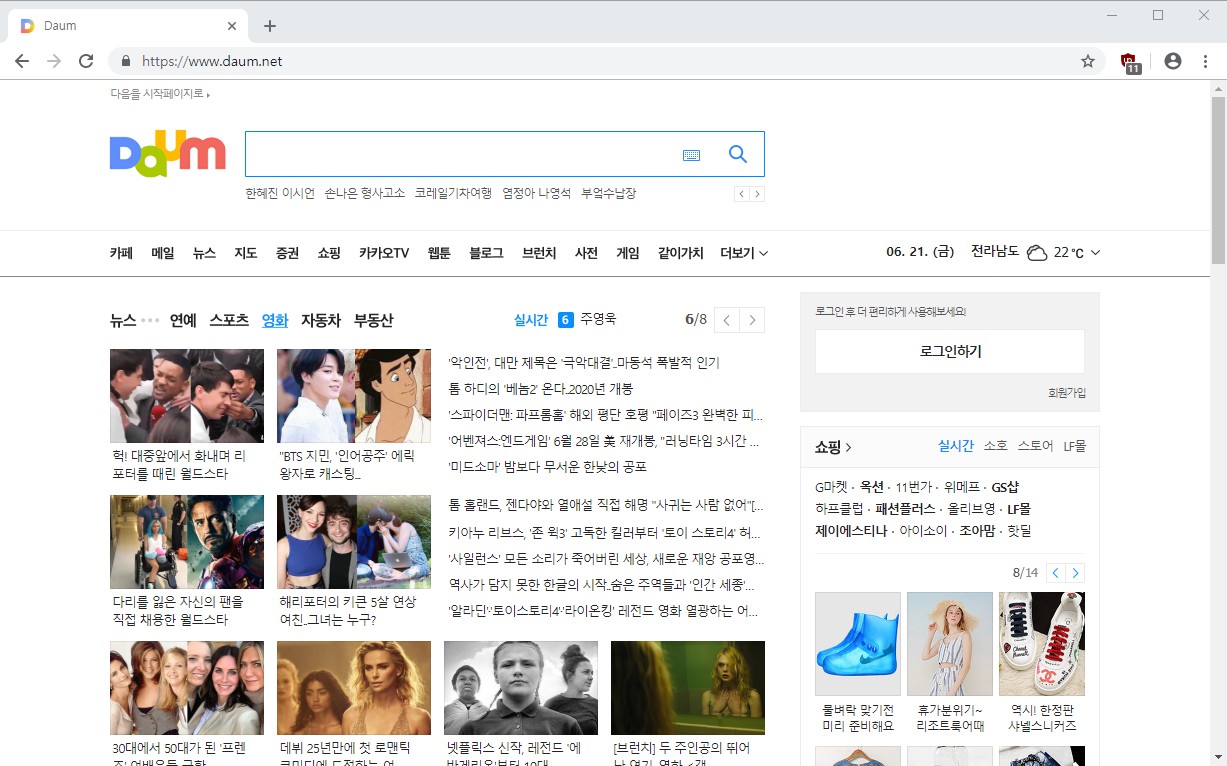Click the browser back arrow
This screenshot has width=1227, height=766.
22,61
